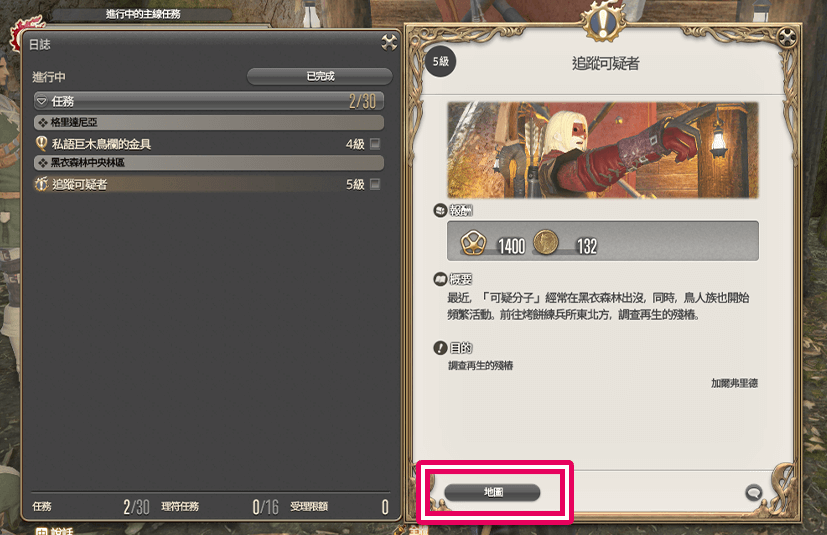Close the 日誌 journal window
Viewport: 827px width, 535px height.
[389, 42]
